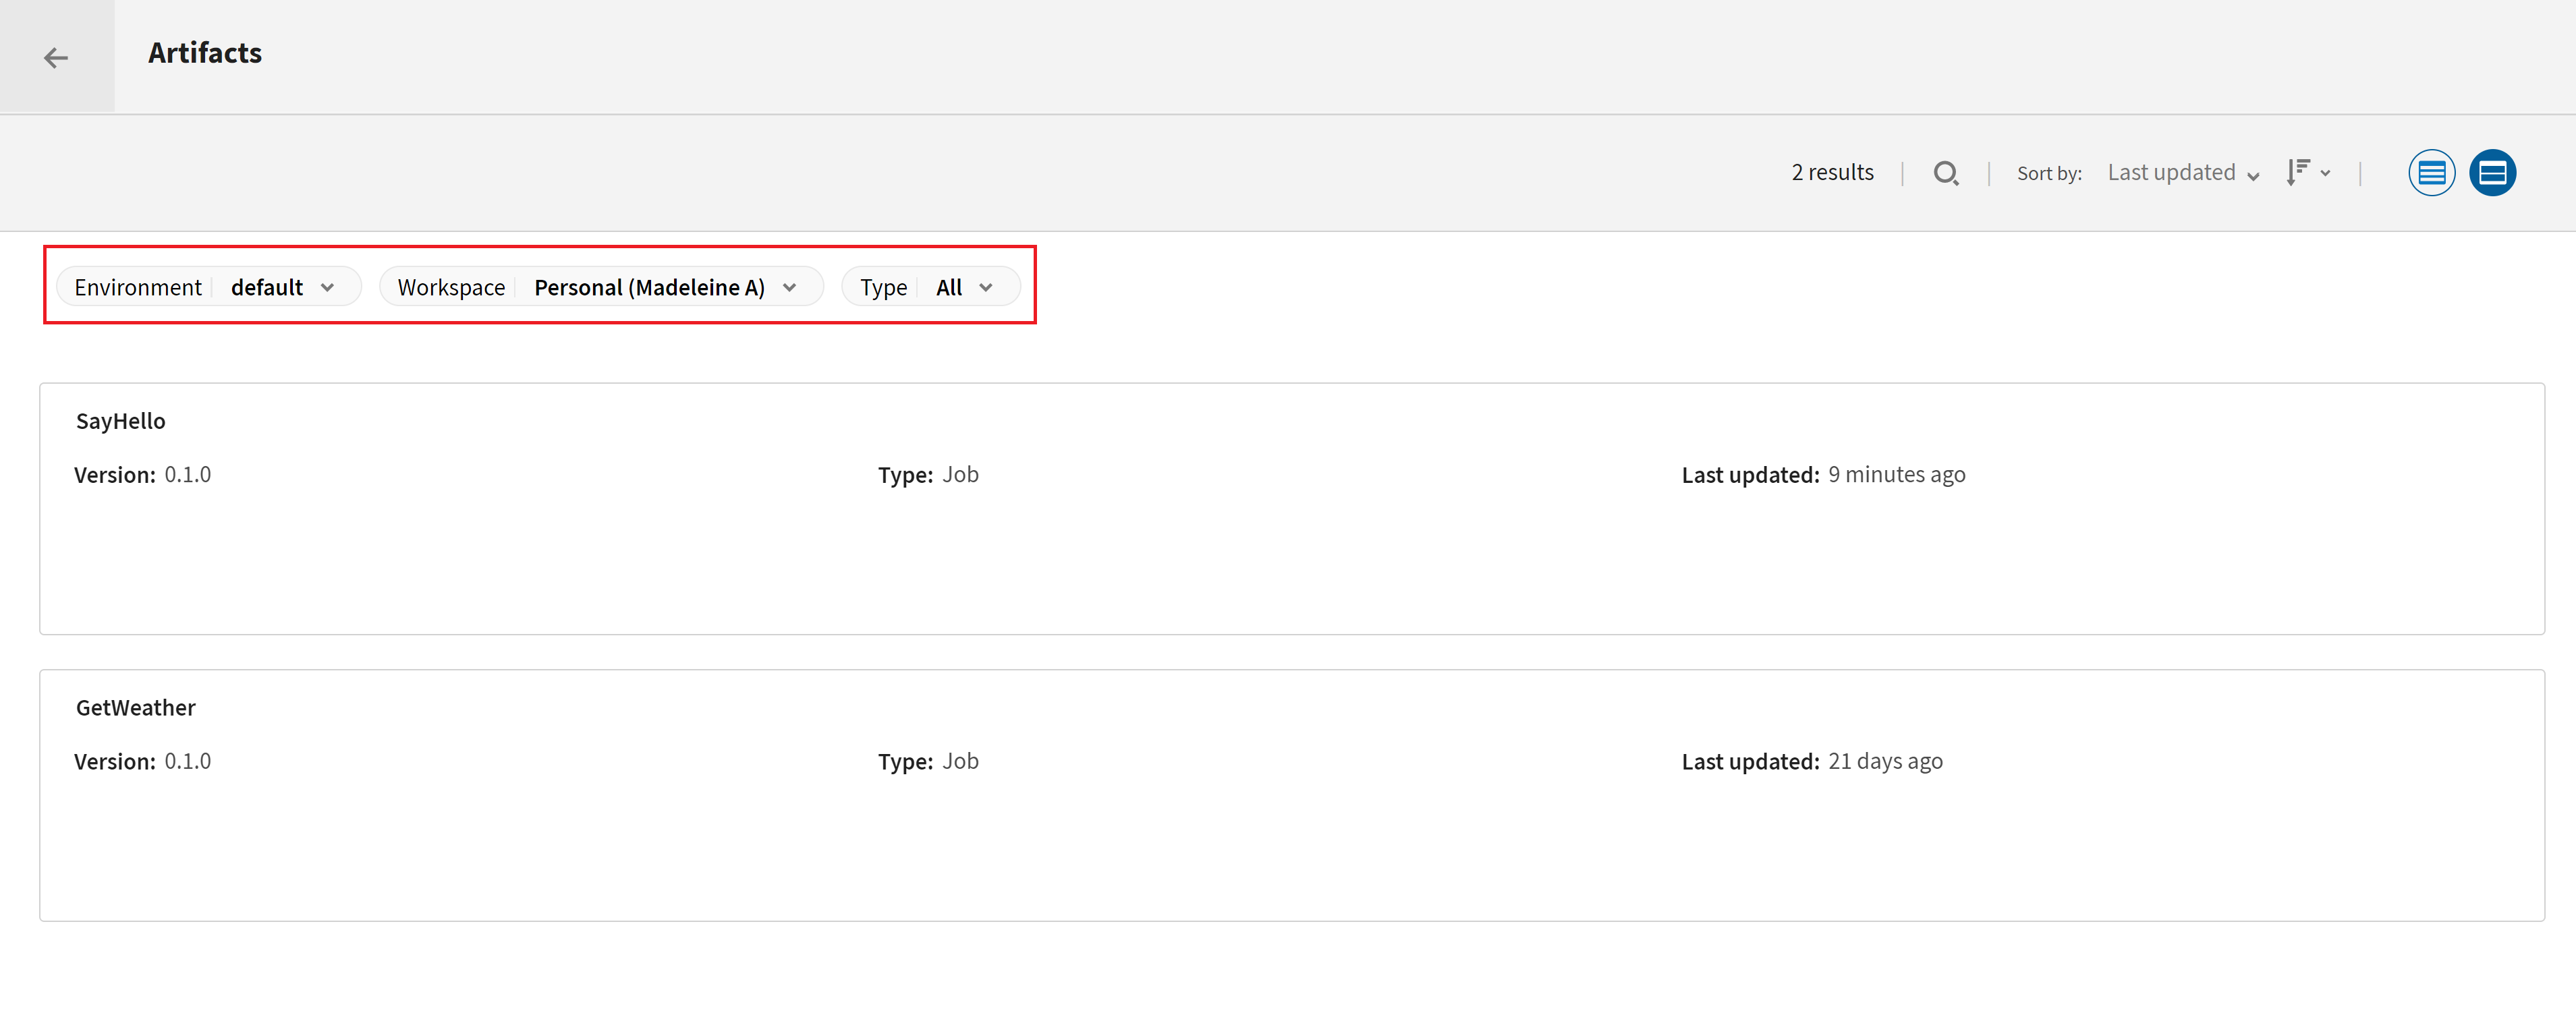Click the 2 results count text
This screenshot has width=2576, height=1013.
[1832, 172]
